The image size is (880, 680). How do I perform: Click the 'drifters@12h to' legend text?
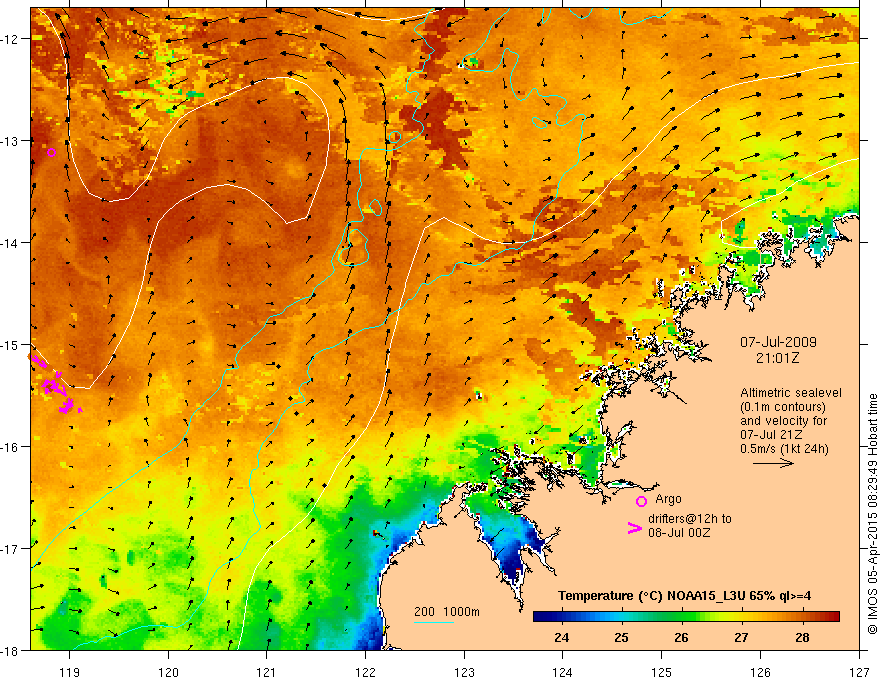[x=690, y=518]
